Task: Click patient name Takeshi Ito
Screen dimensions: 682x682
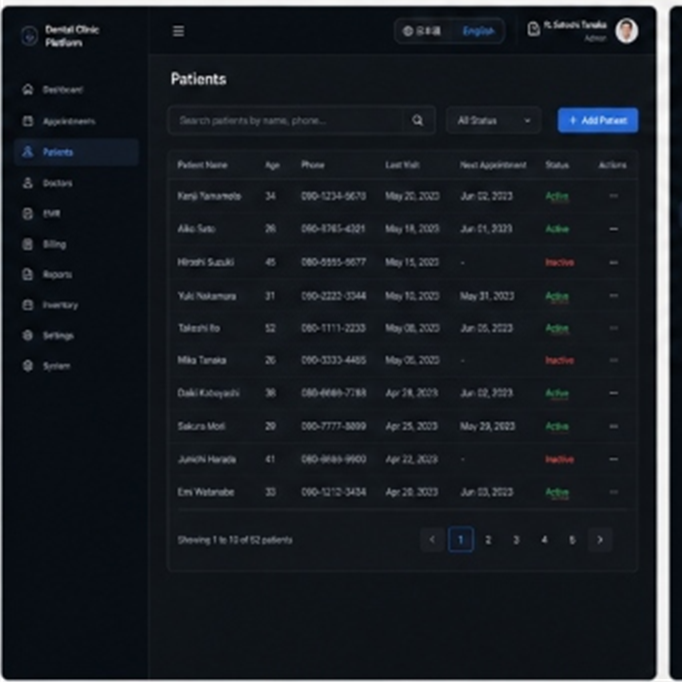Action: [x=199, y=328]
